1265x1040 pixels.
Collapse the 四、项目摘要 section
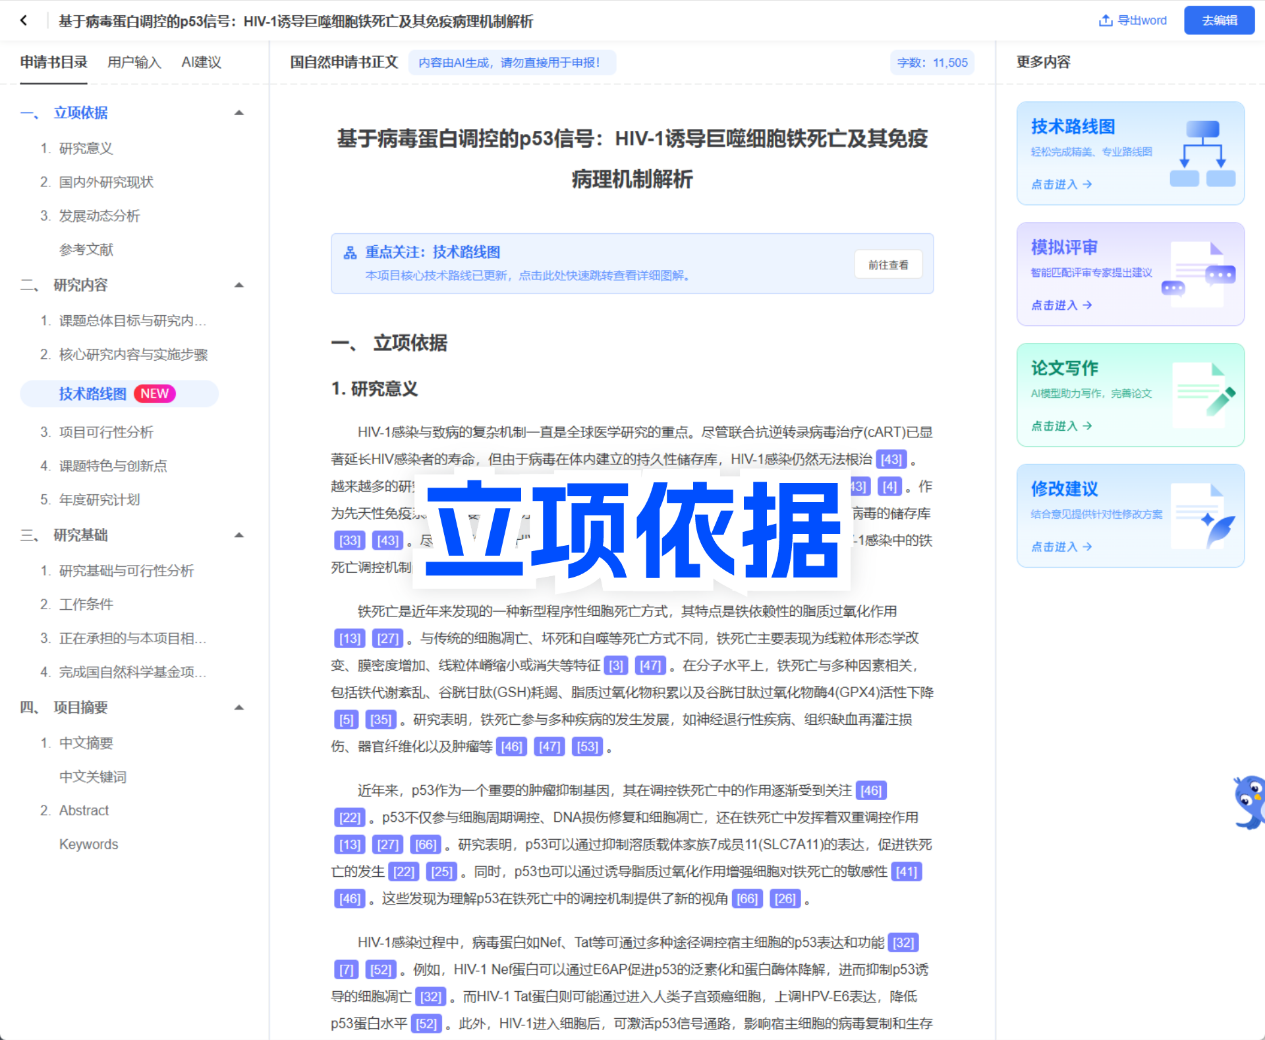(x=239, y=708)
